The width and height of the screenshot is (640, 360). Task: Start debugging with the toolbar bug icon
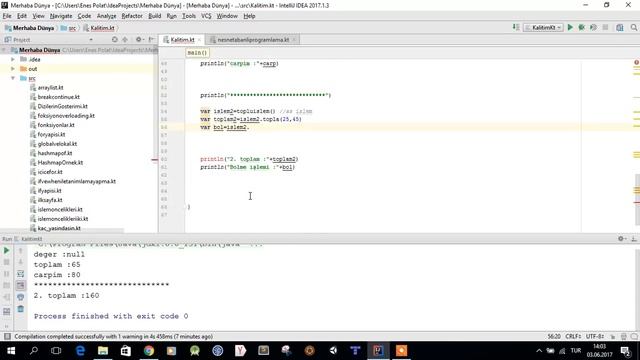coord(582,27)
